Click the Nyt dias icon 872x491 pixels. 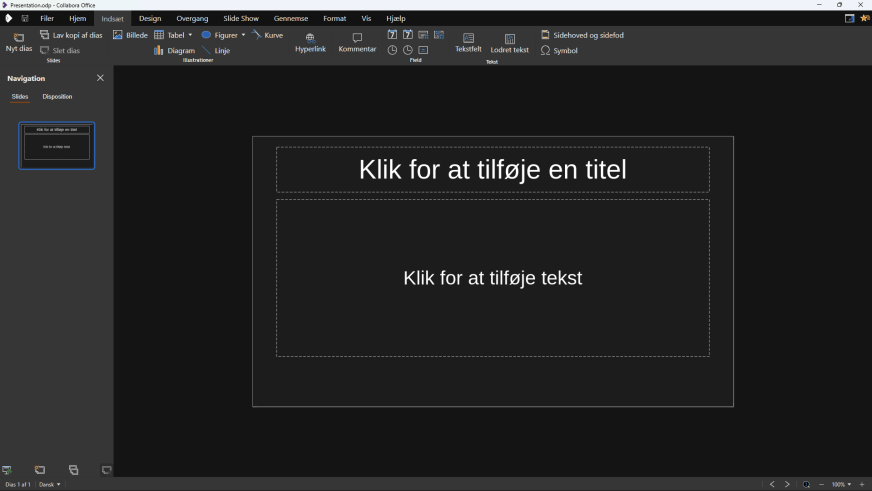18,38
